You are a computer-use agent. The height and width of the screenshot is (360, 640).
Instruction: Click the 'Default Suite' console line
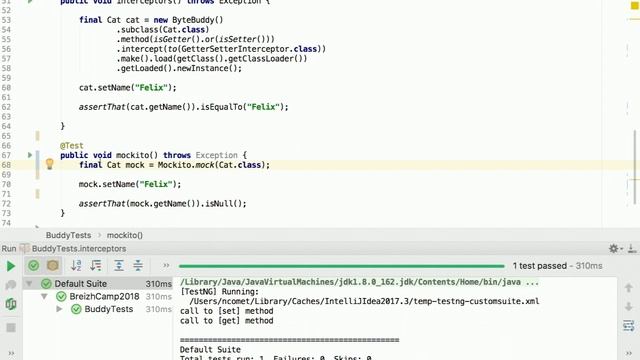210,350
